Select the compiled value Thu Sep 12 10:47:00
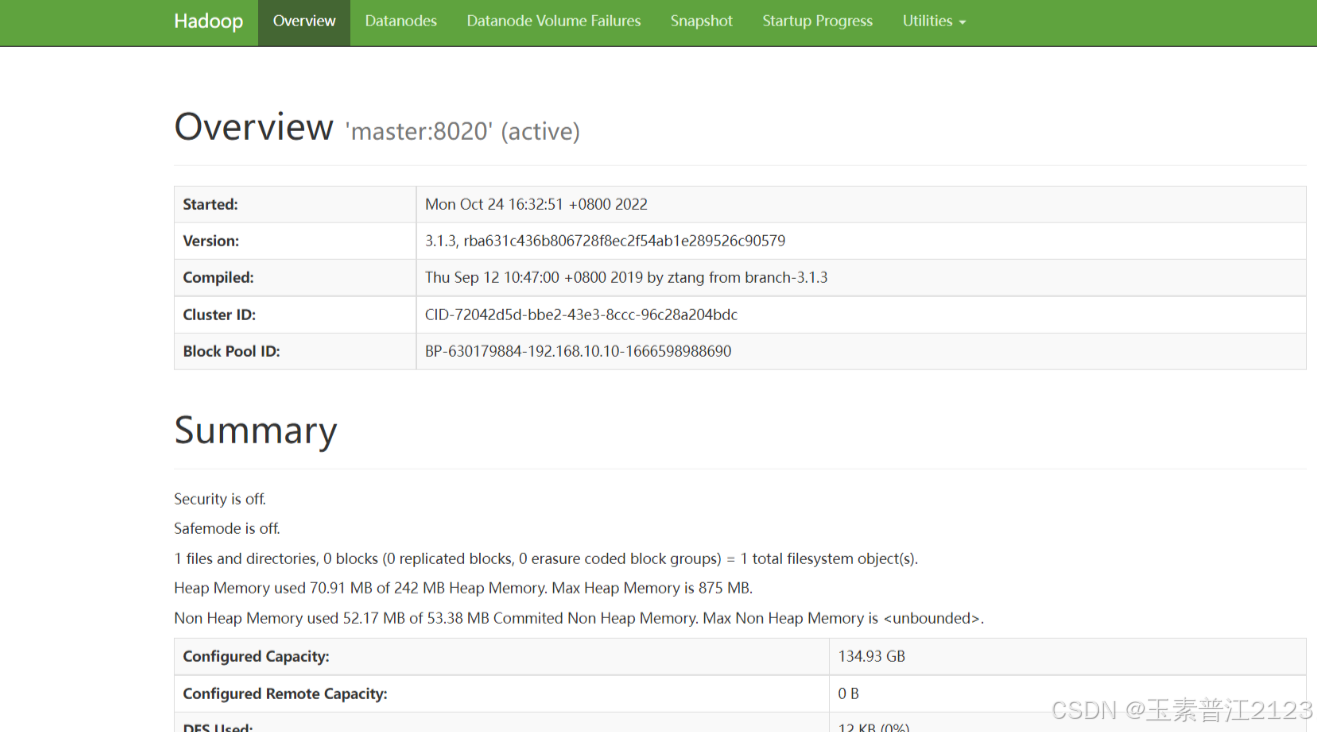This screenshot has height=732, width=1317. (626, 277)
